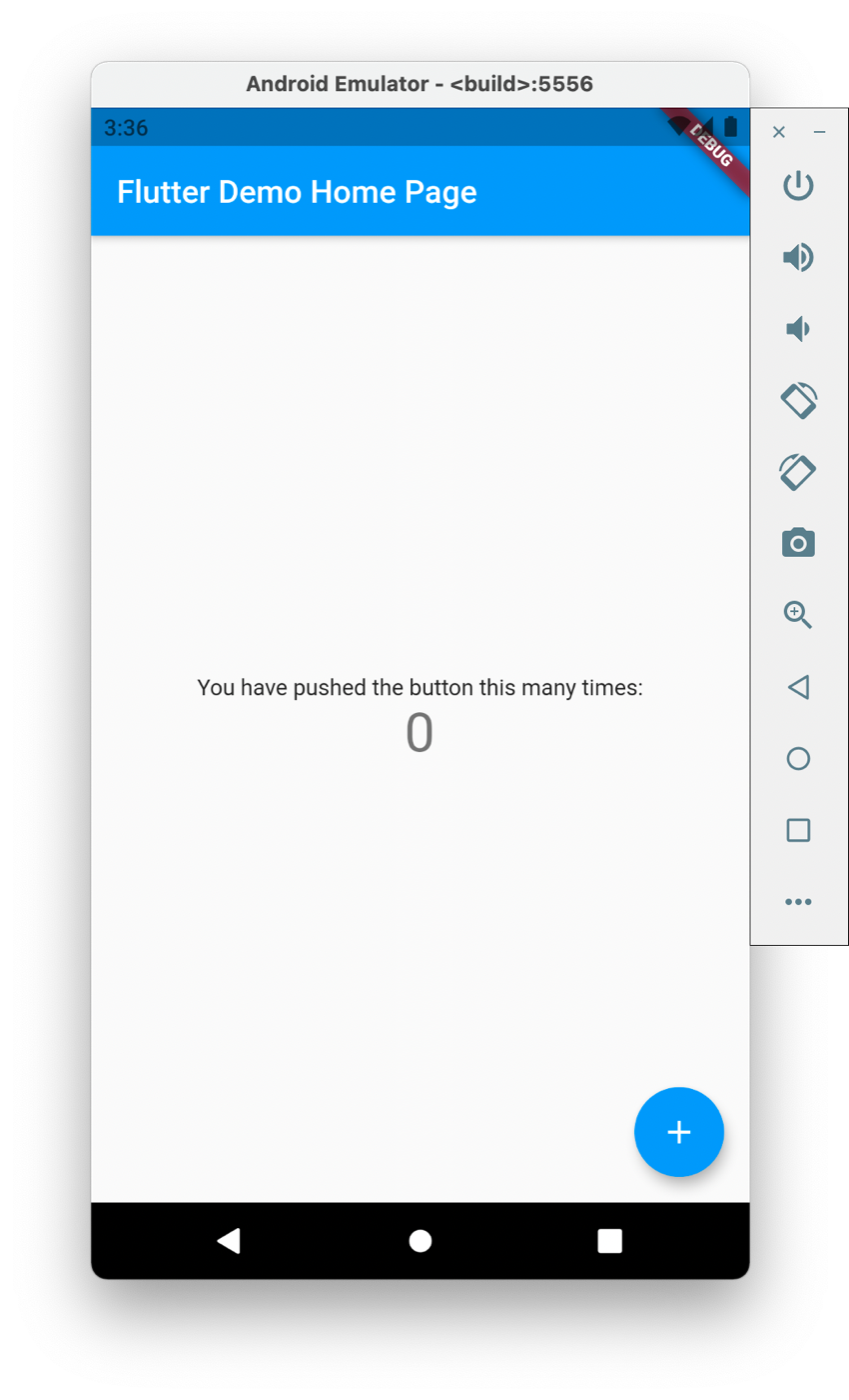Click the emulator power button icon
This screenshot has width=849, height=1400.
click(x=798, y=186)
